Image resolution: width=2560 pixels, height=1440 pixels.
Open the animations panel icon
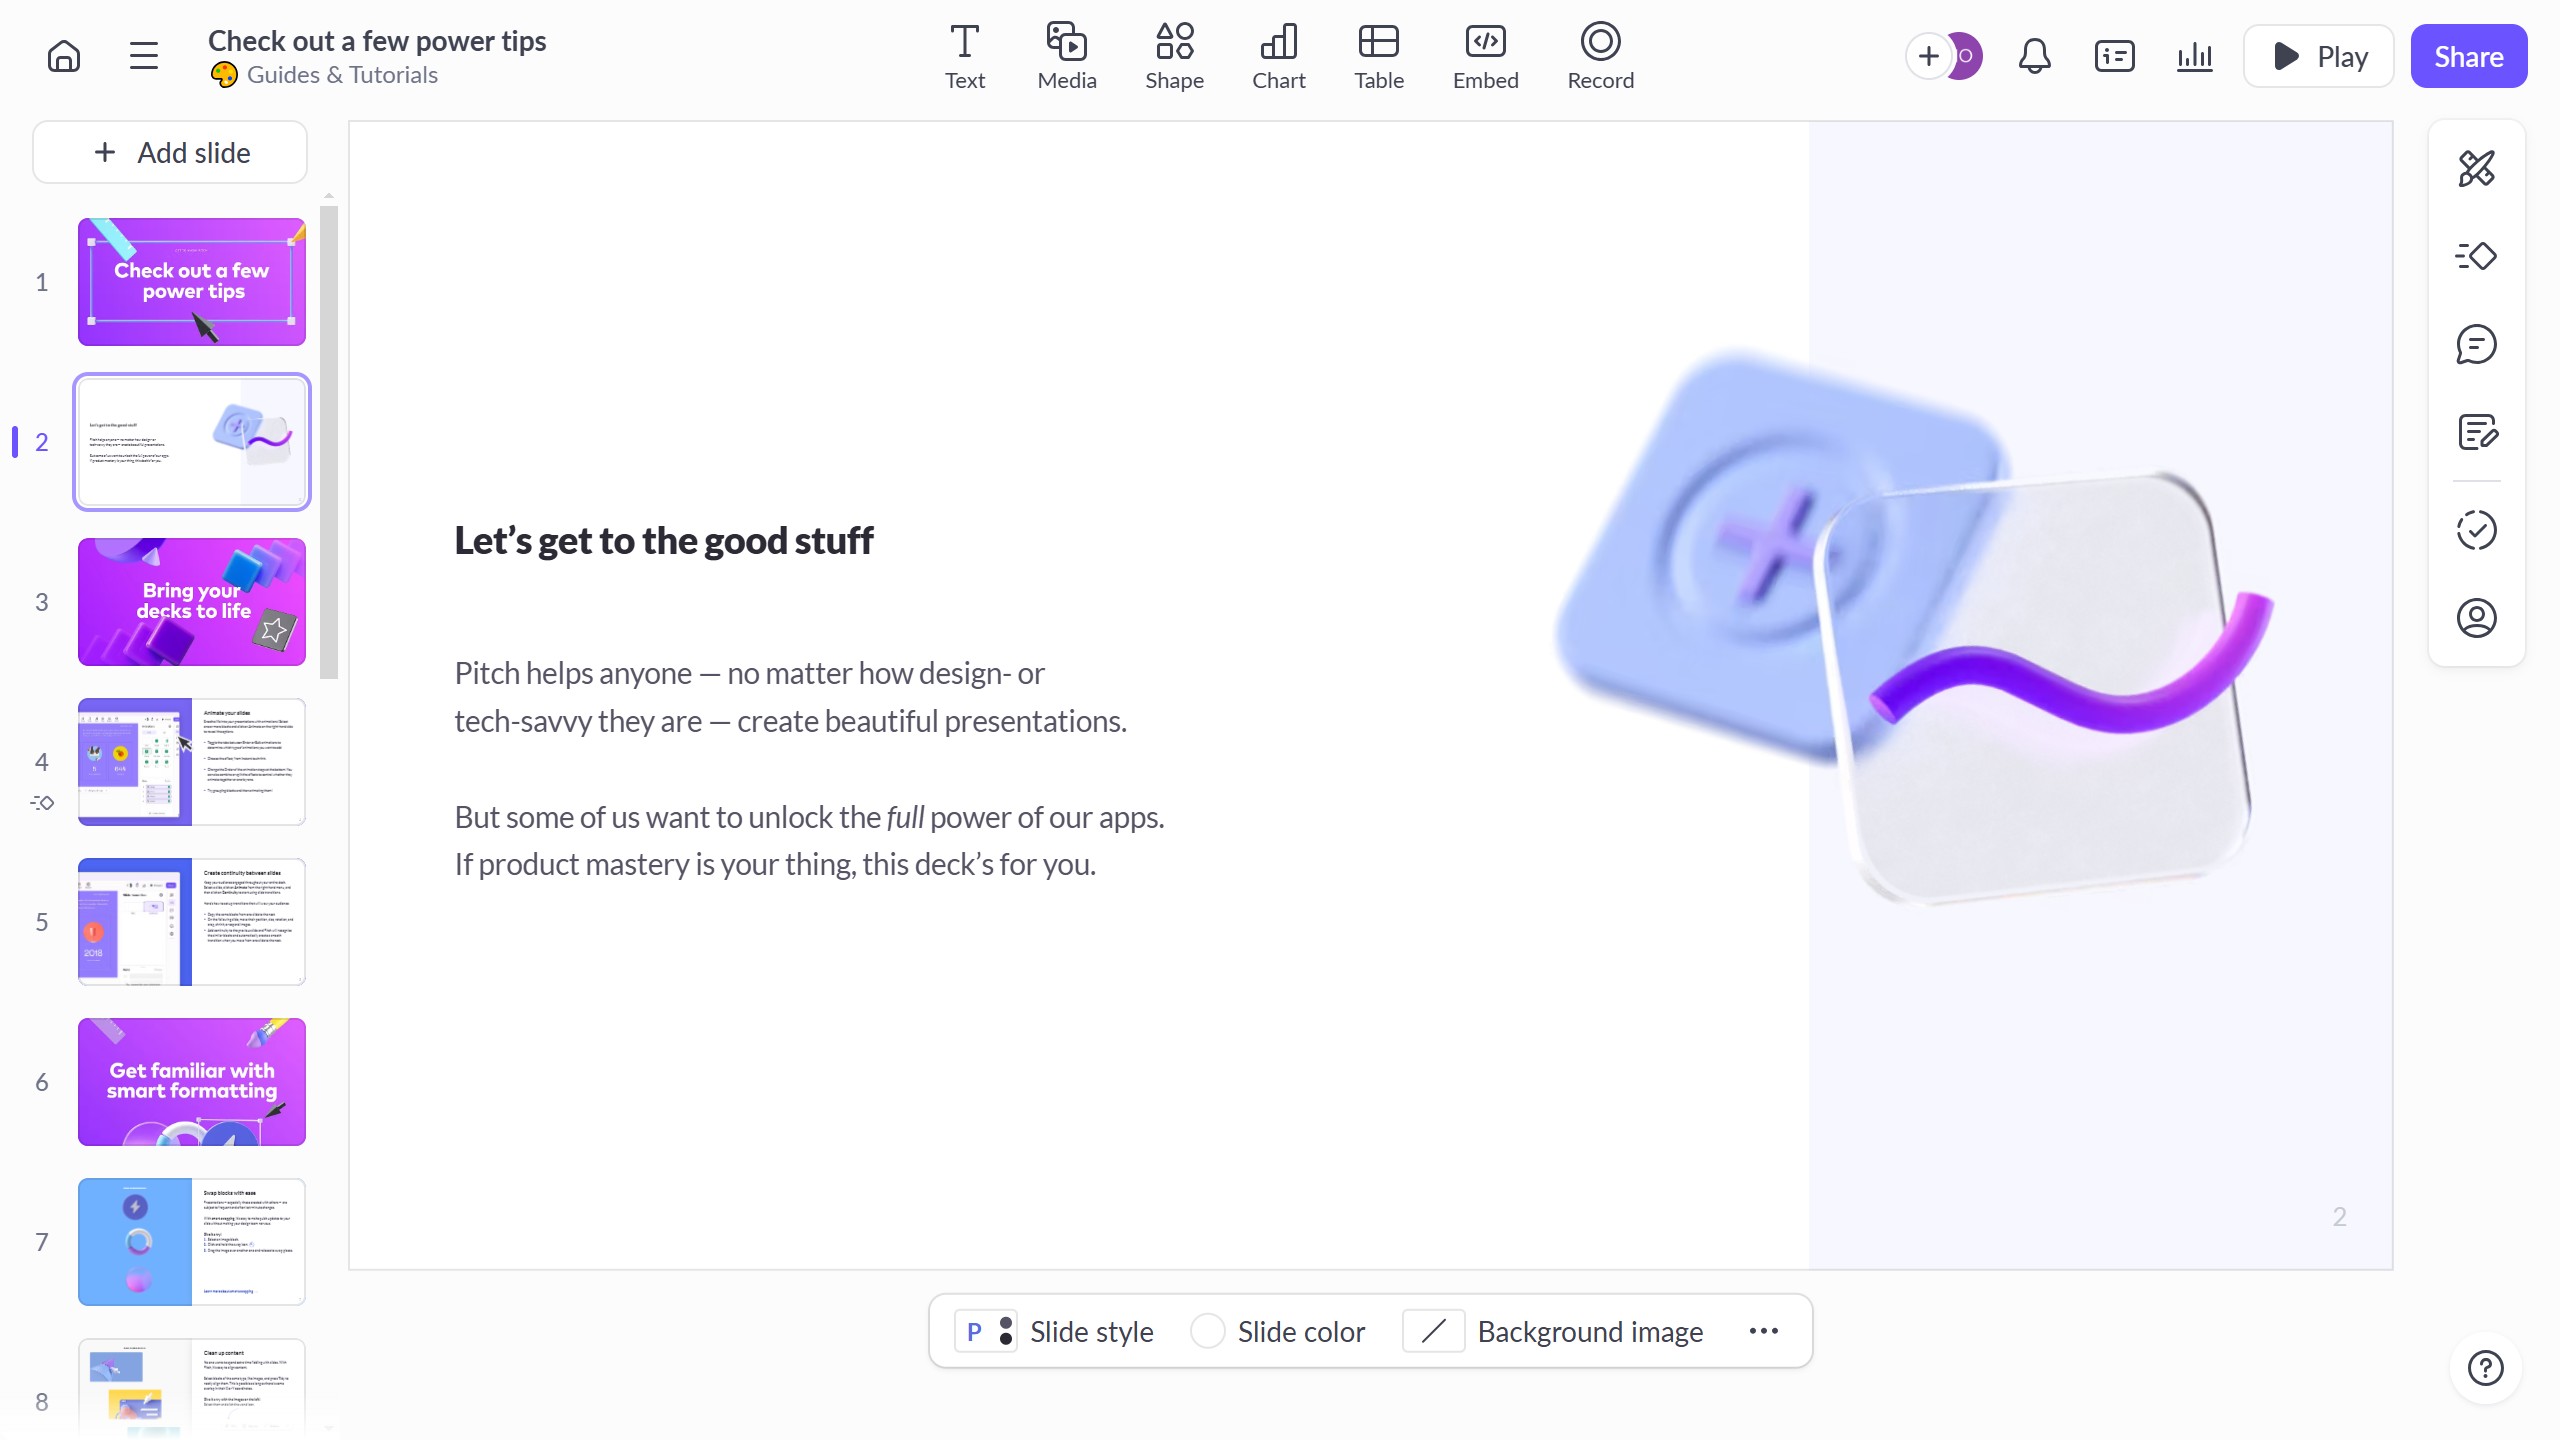[2476, 256]
